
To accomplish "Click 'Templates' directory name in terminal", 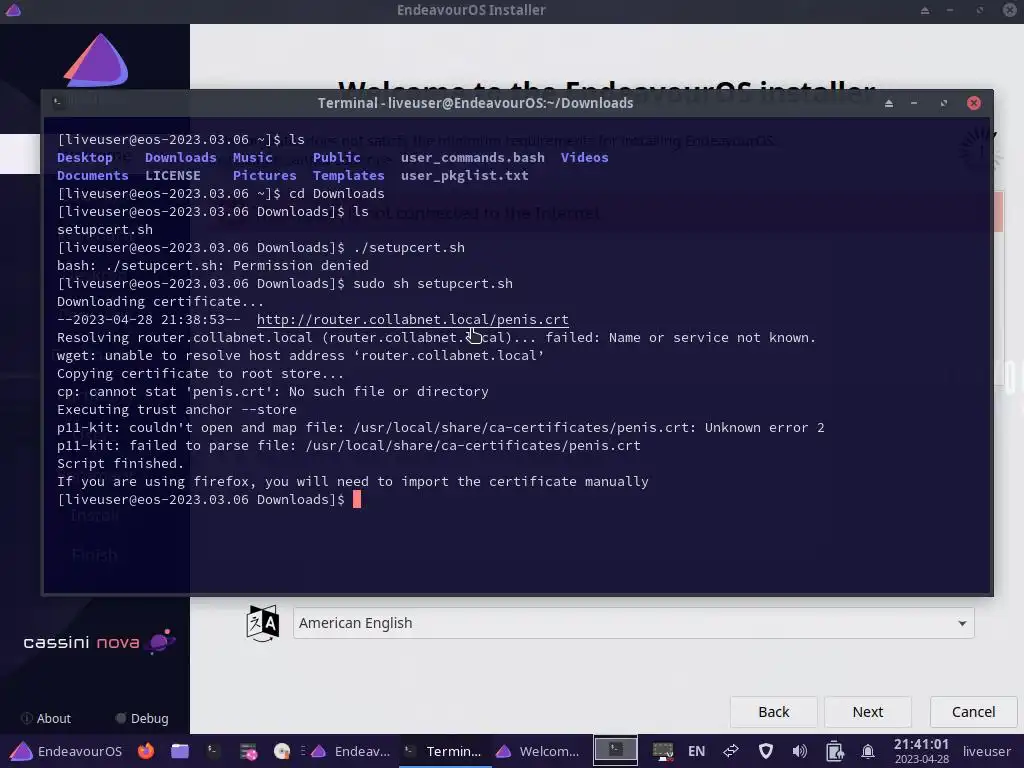I will point(348,176).
